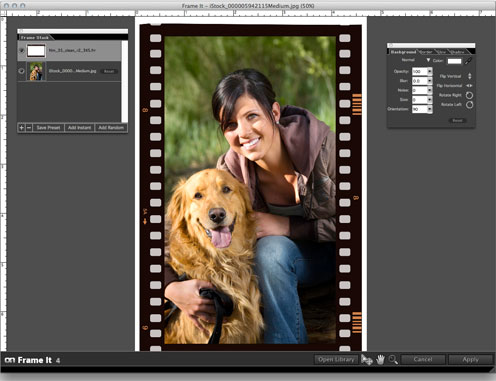Click the film frame layer name
The width and height of the screenshot is (496, 381).
[x=72, y=50]
